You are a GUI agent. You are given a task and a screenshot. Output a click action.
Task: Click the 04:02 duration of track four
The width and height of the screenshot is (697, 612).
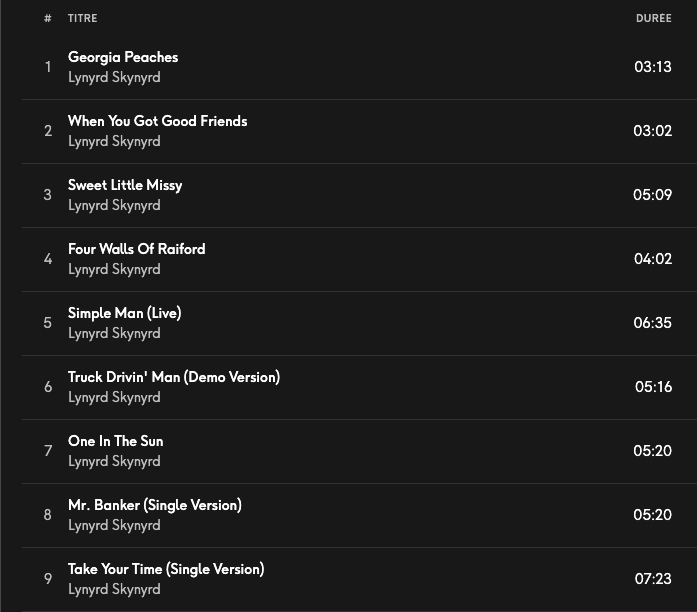[652, 259]
